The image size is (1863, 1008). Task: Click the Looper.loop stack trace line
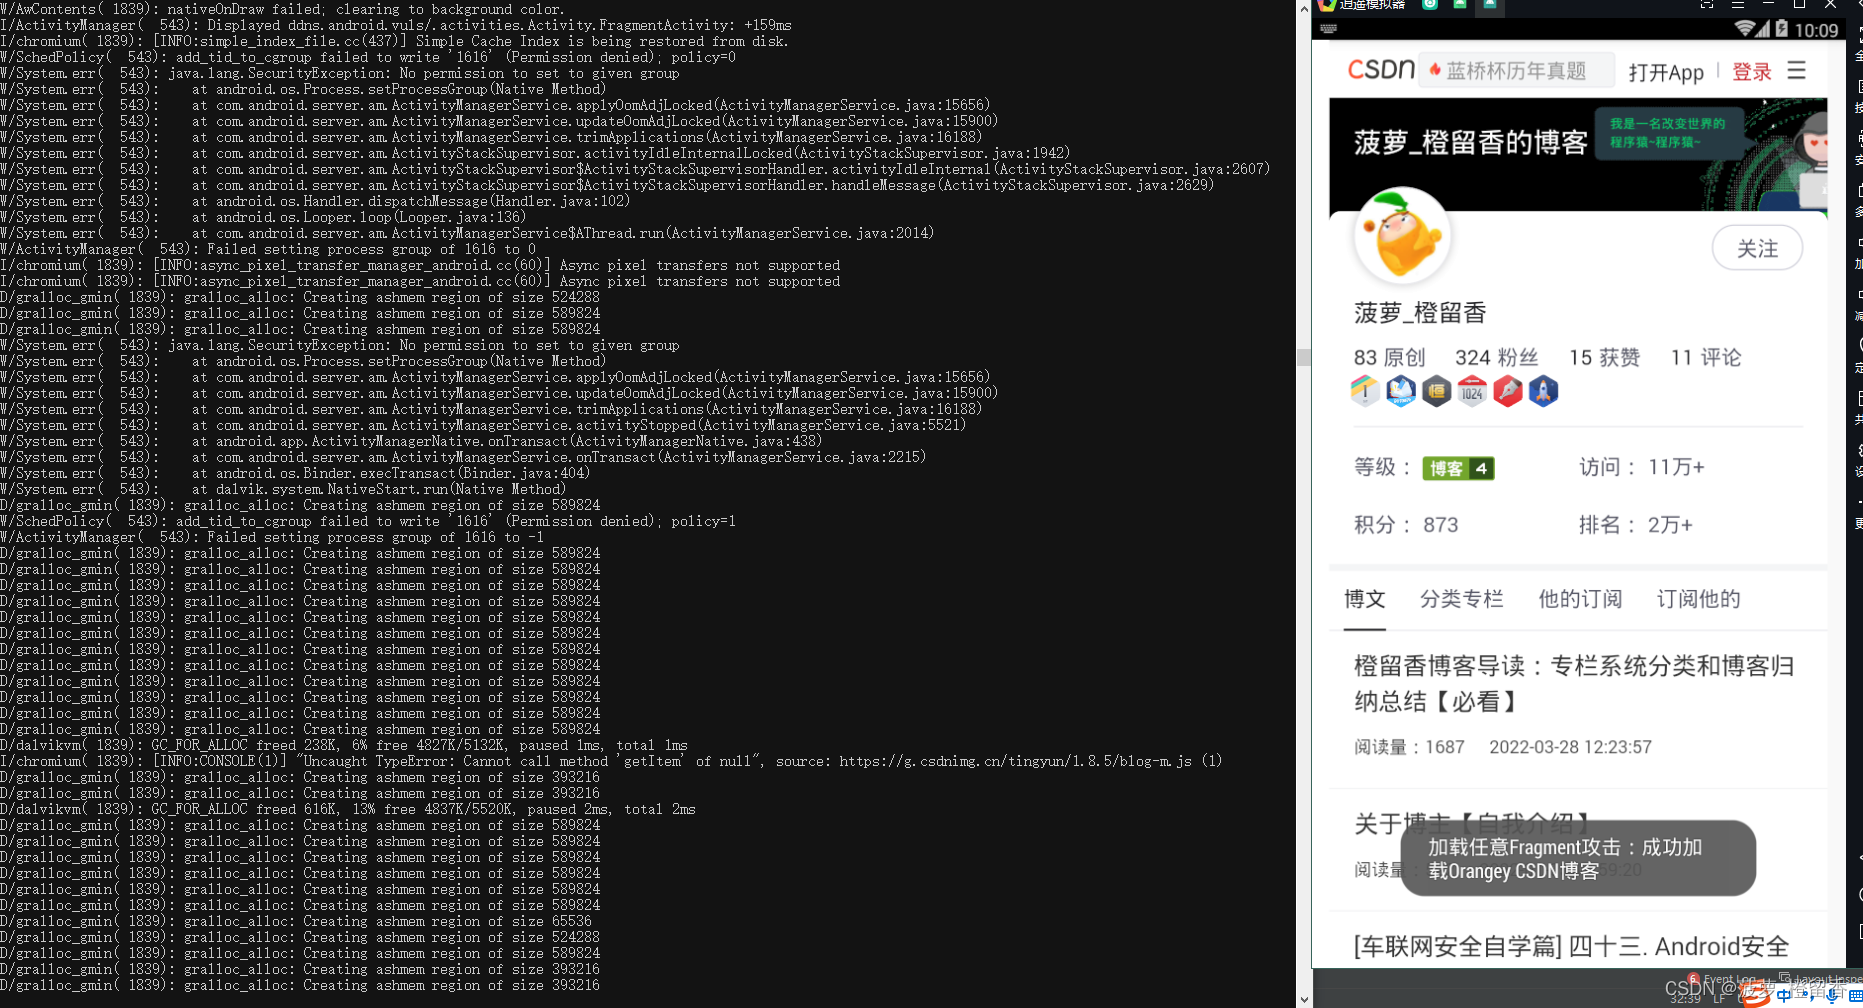pyautogui.click(x=263, y=217)
